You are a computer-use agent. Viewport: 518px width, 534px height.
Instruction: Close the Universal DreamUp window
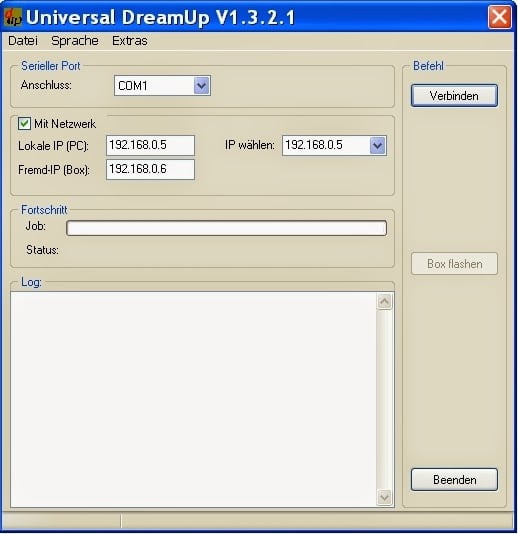pos(499,17)
